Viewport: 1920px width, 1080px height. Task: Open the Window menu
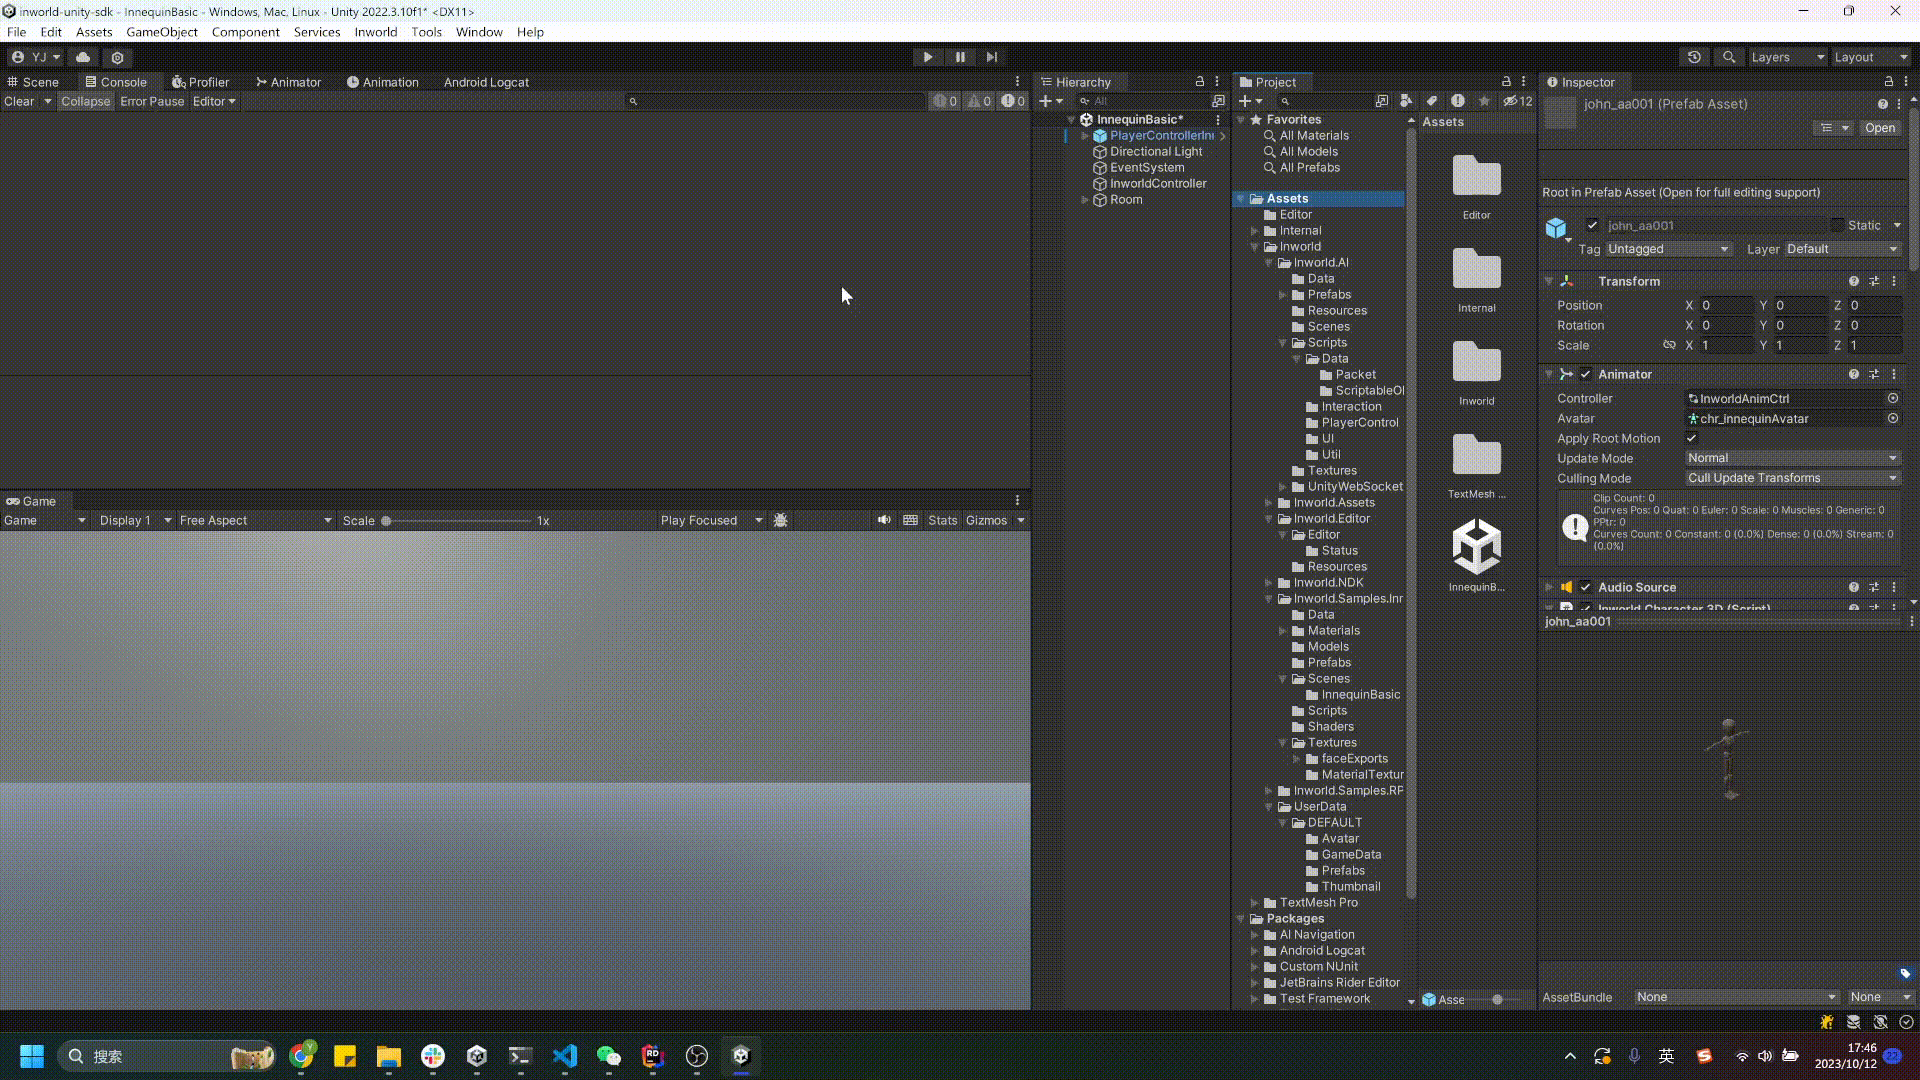point(479,32)
